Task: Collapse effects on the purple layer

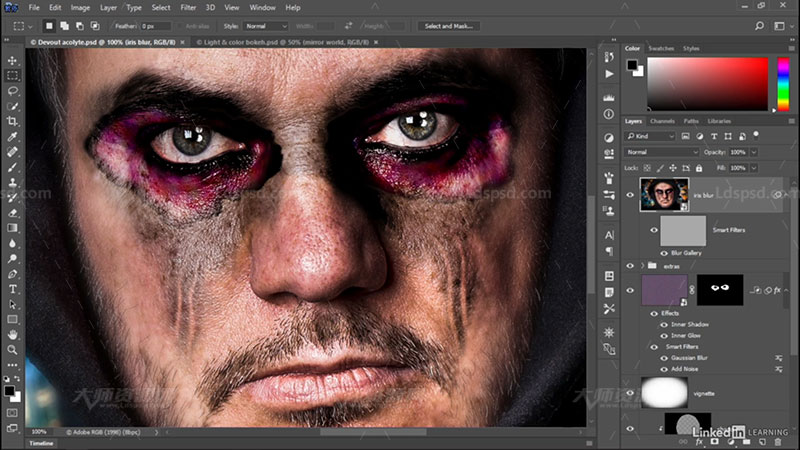Action: [786, 290]
